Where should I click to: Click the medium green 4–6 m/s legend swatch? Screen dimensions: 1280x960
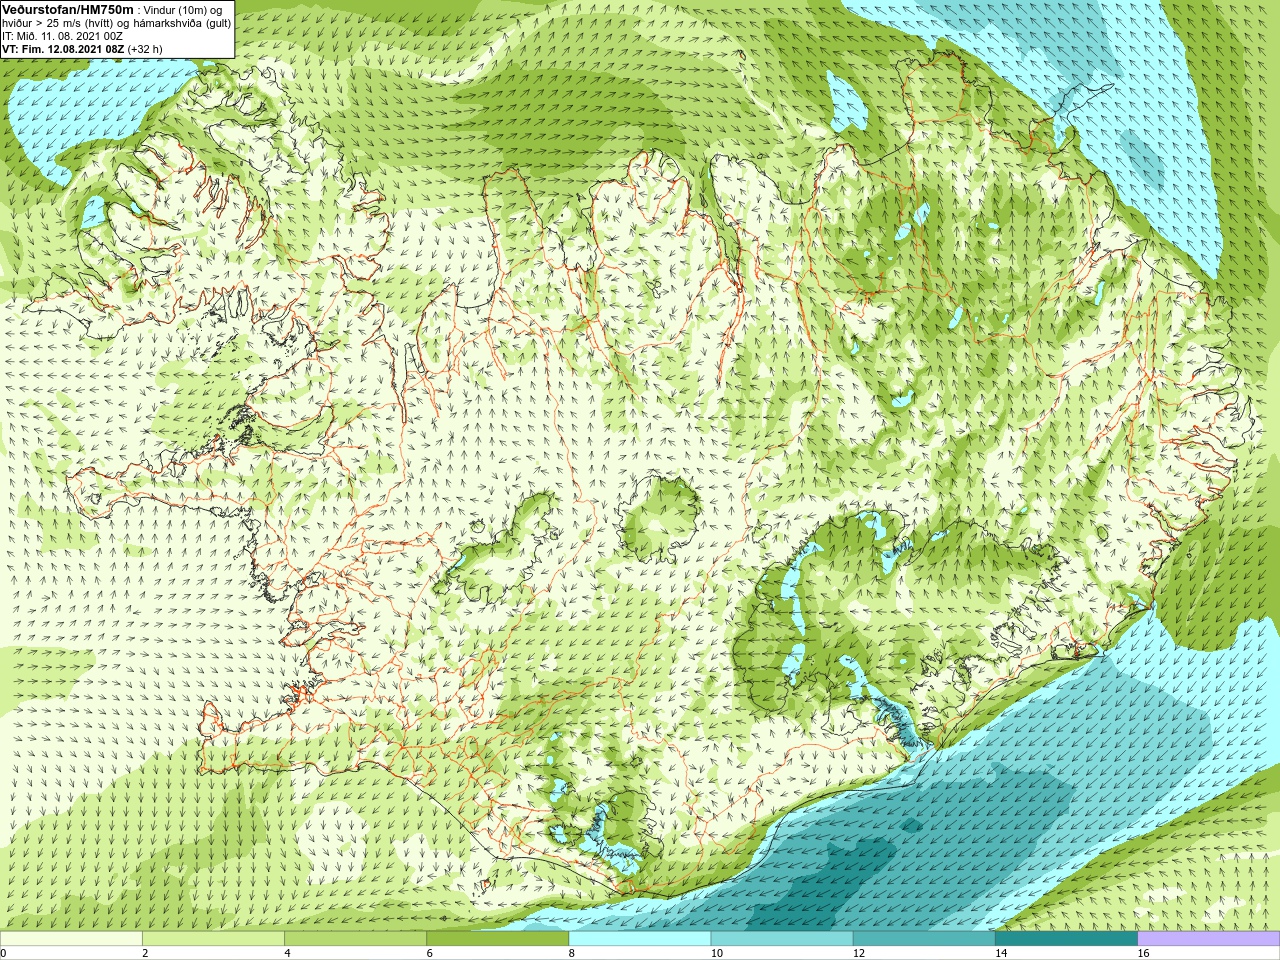(355, 939)
